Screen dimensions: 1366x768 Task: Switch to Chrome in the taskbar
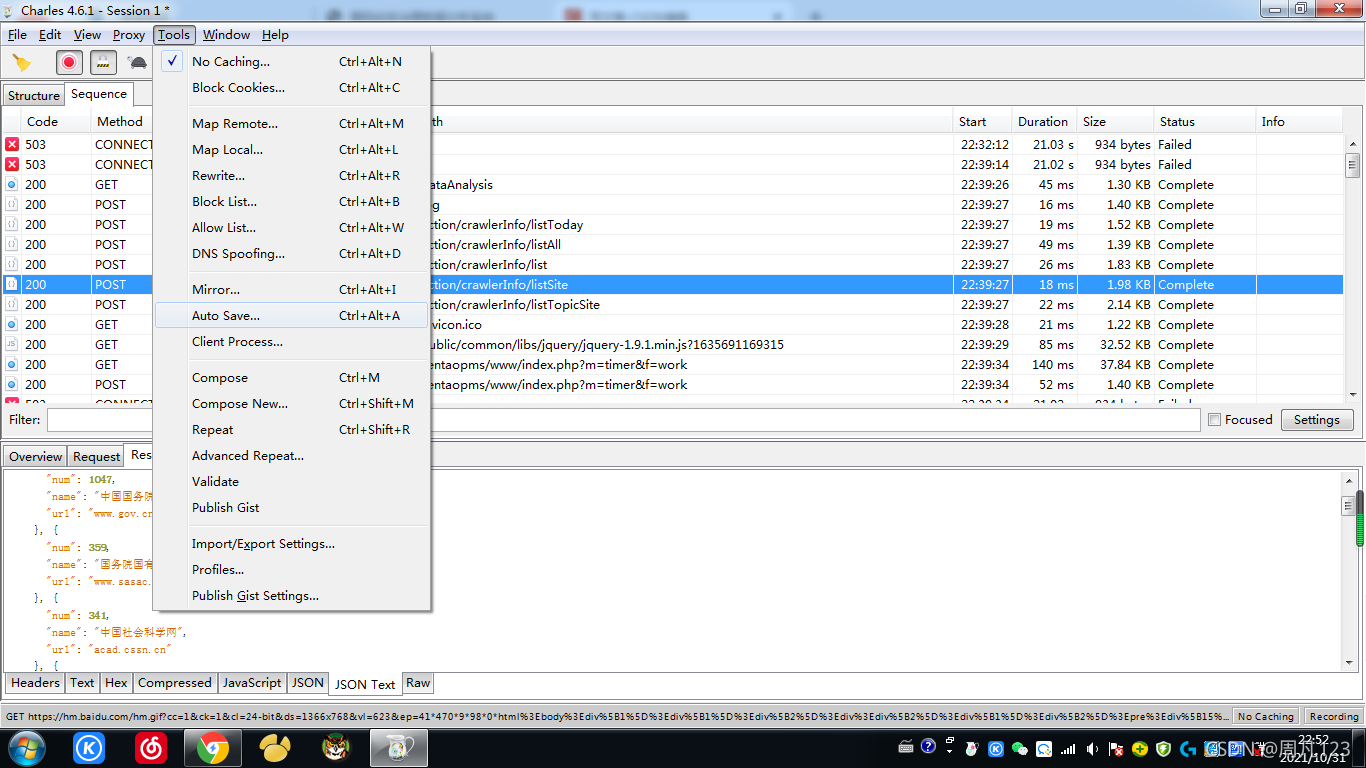[x=213, y=748]
